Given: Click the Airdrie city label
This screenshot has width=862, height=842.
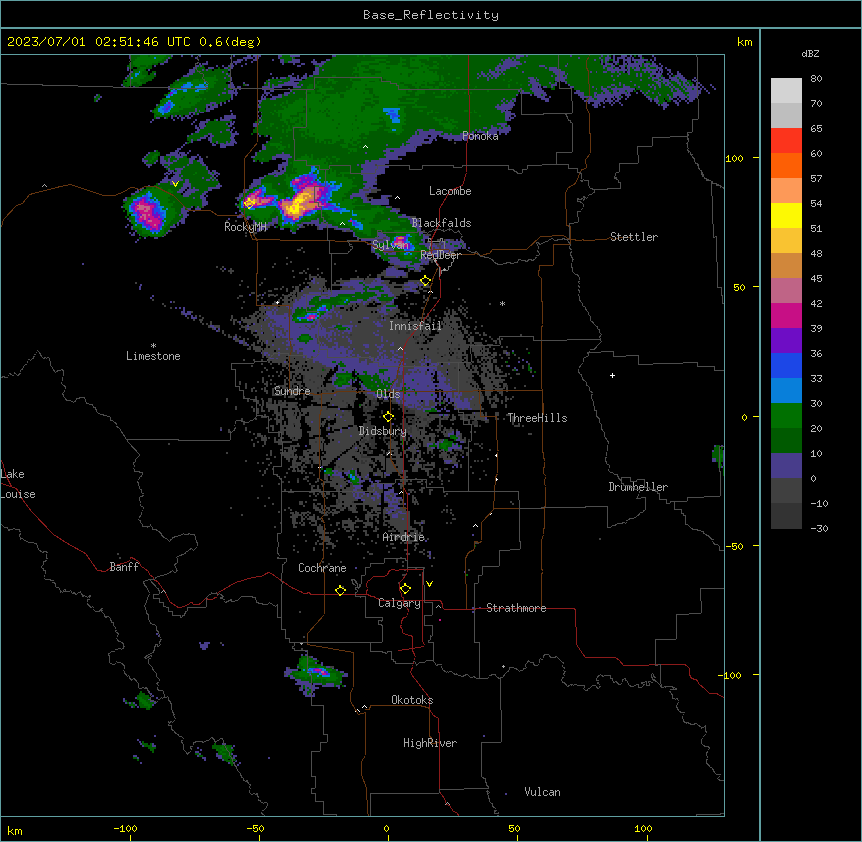Looking at the screenshot, I should click(404, 537).
